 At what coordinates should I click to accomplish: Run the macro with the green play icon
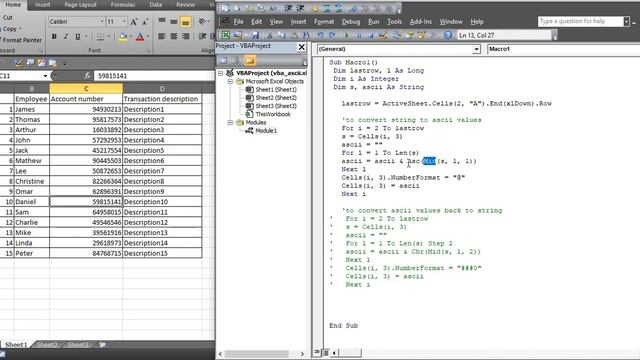click(347, 36)
